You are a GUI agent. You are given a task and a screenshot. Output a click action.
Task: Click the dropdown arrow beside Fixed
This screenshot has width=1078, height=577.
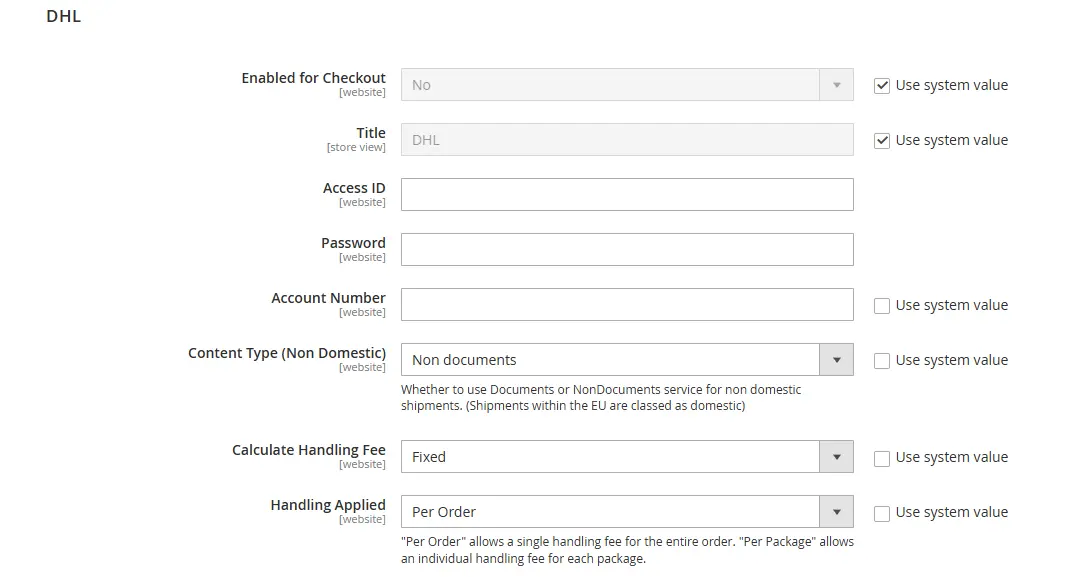836,456
